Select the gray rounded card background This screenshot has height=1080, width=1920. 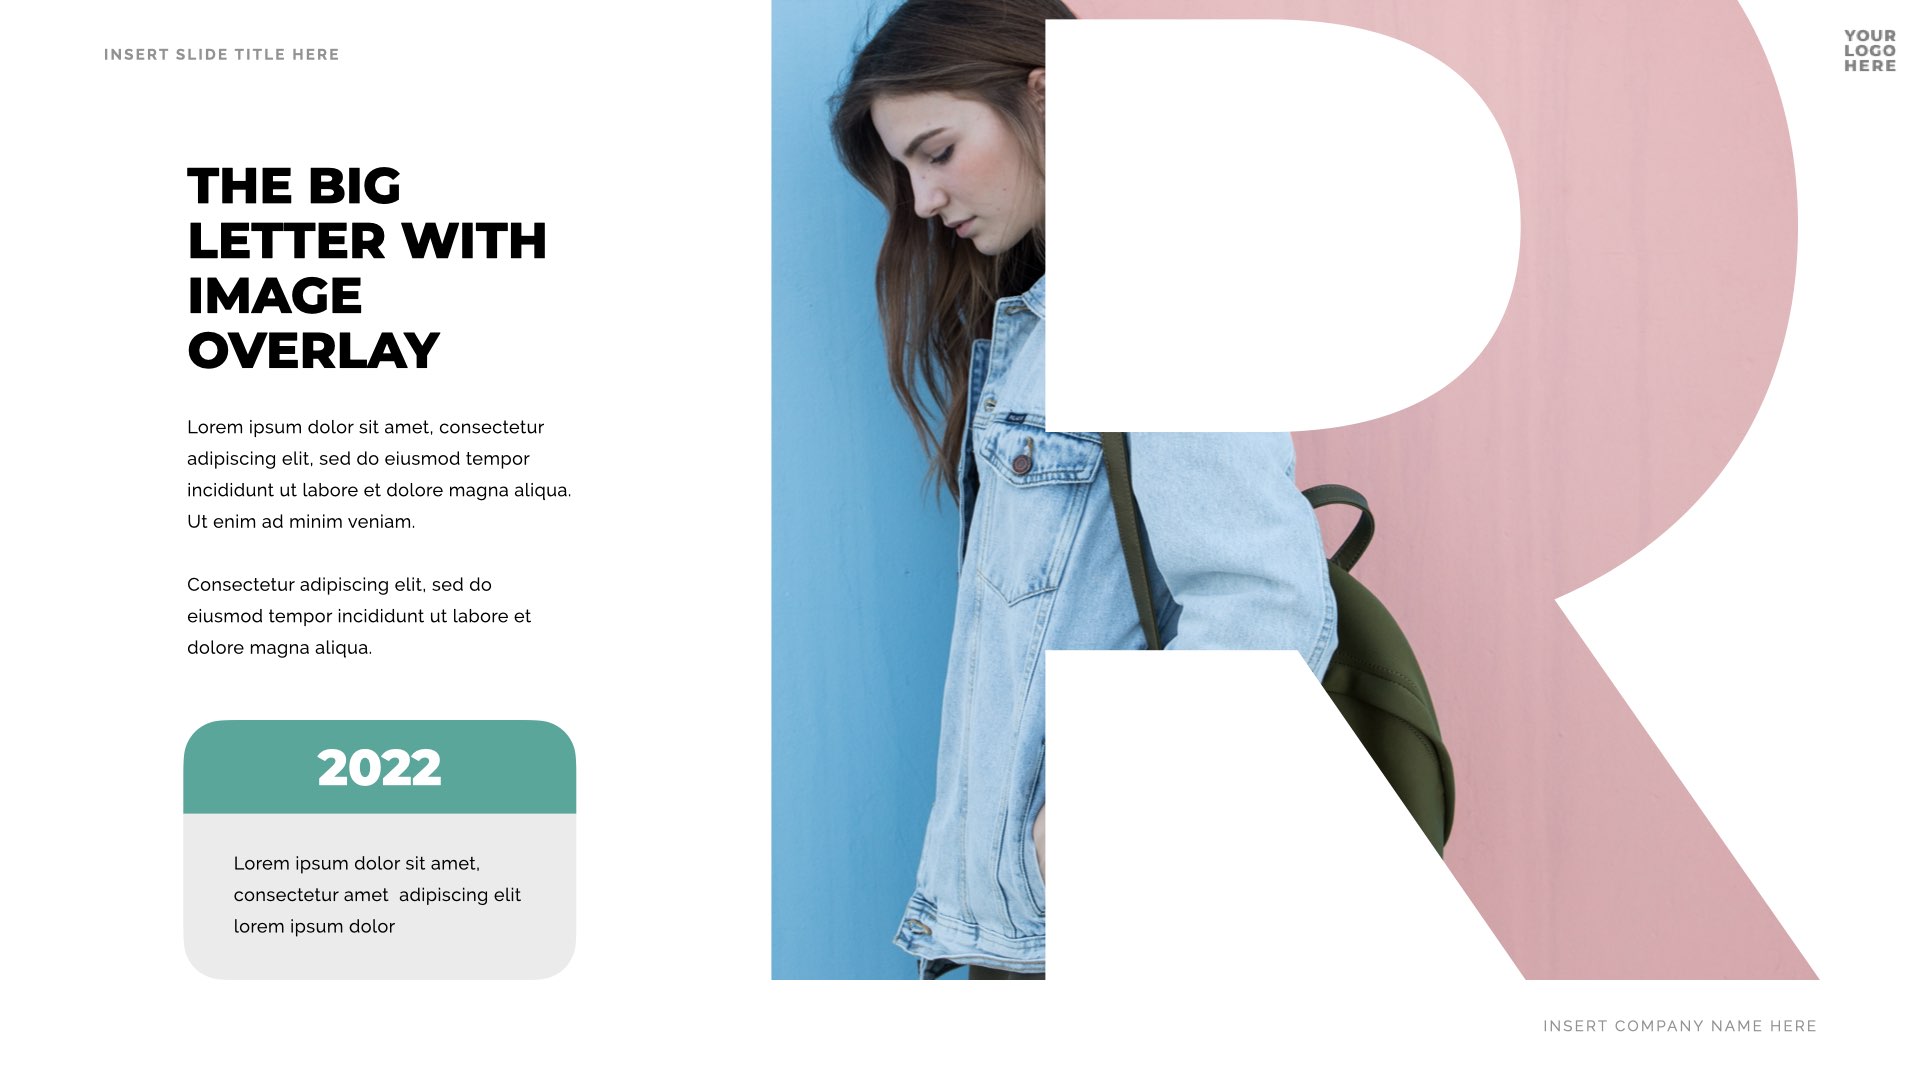coord(379,896)
